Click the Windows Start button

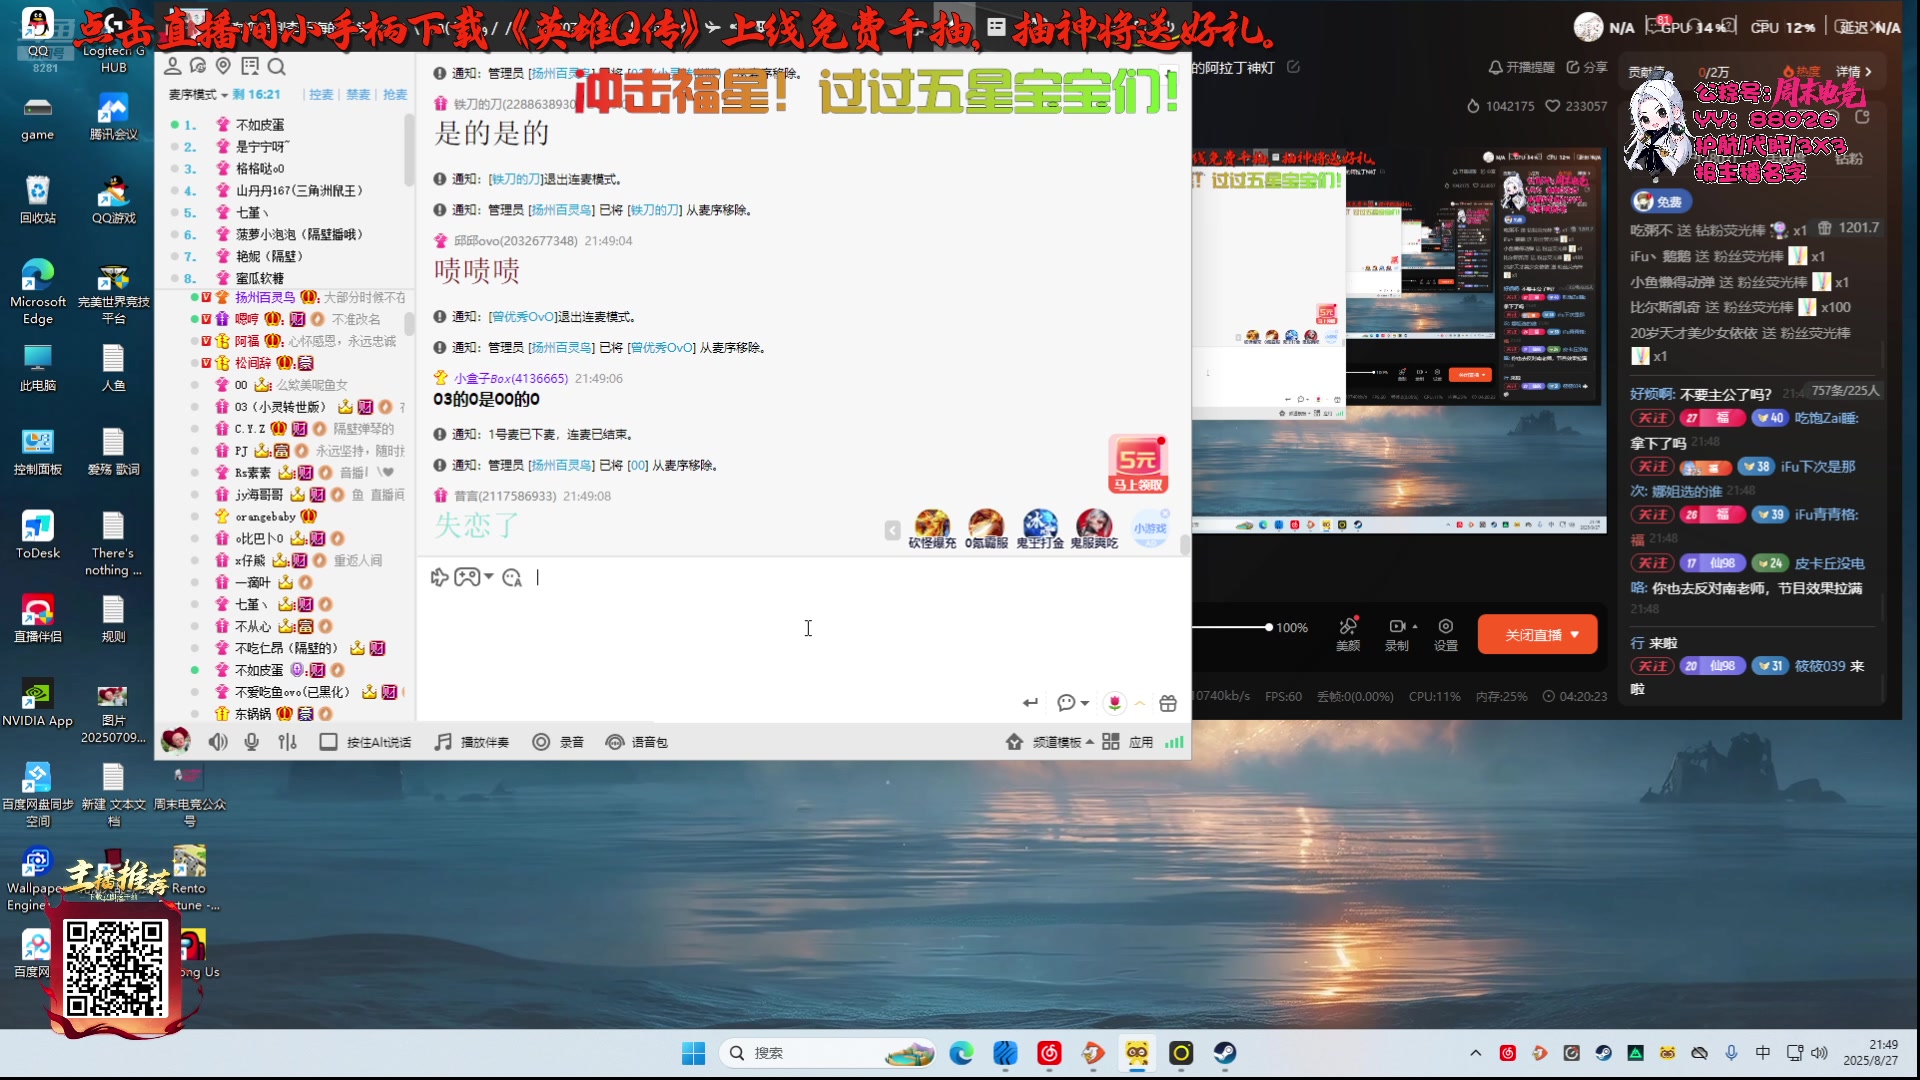click(x=693, y=1053)
